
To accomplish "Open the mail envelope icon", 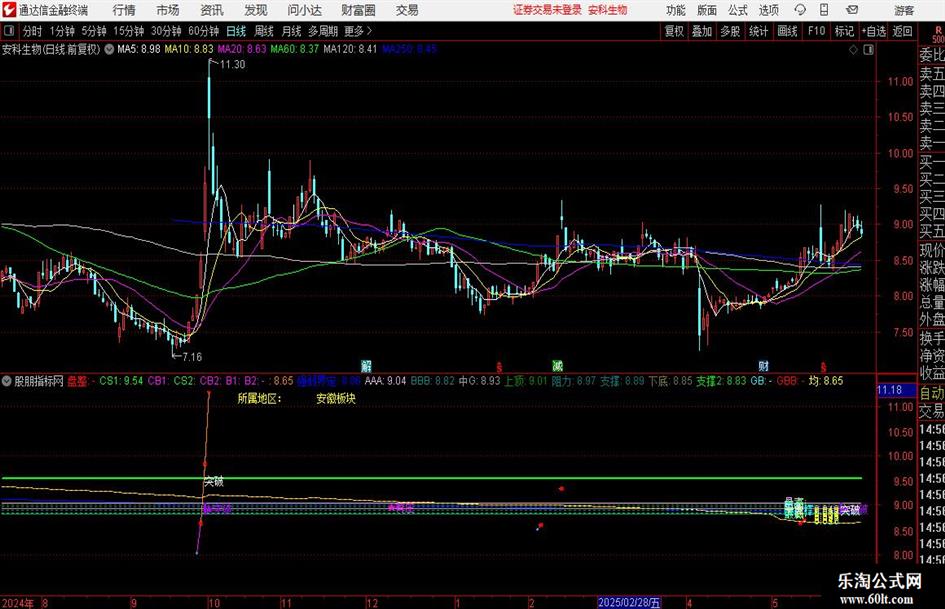I will [x=852, y=10].
